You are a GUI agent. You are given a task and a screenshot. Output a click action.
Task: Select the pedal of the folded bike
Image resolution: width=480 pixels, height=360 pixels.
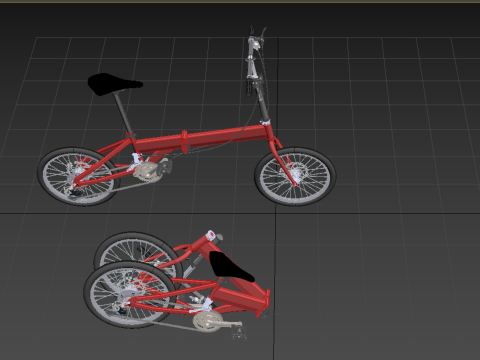pyautogui.click(x=240, y=334)
